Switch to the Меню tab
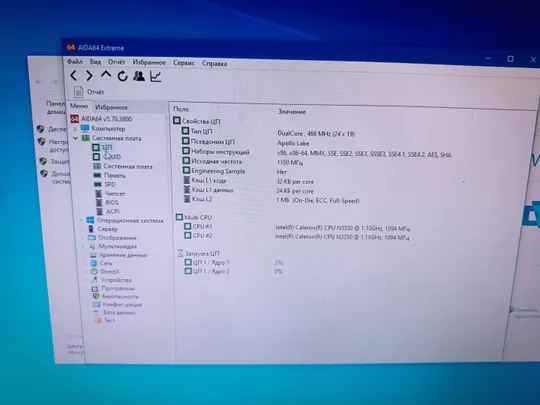The image size is (540, 405). (x=79, y=106)
